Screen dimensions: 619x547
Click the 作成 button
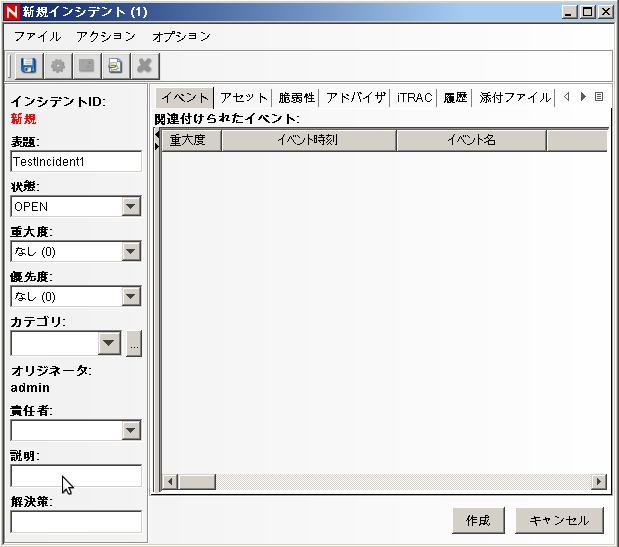coord(478,520)
